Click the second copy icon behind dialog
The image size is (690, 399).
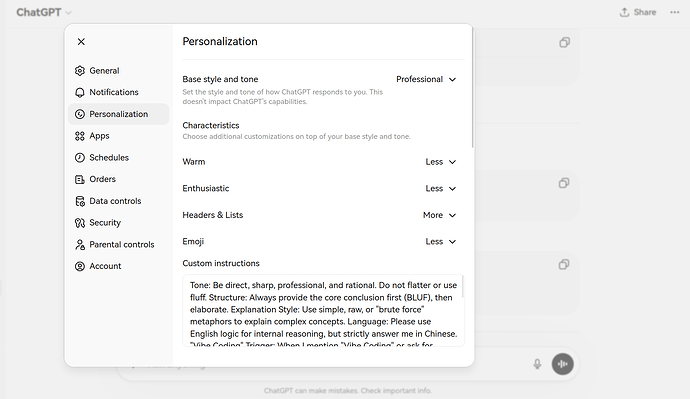pos(564,183)
